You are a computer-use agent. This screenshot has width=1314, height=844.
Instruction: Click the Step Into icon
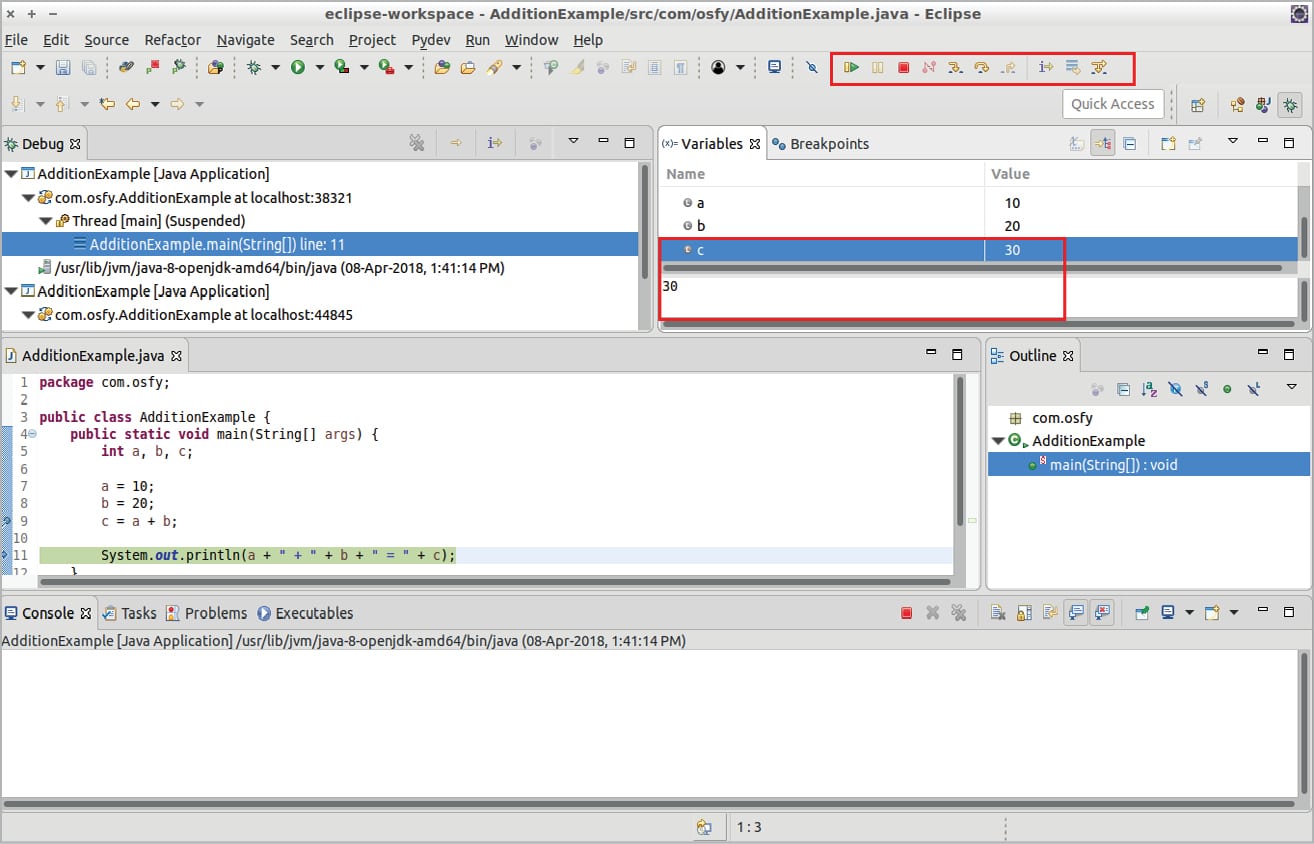coord(955,68)
